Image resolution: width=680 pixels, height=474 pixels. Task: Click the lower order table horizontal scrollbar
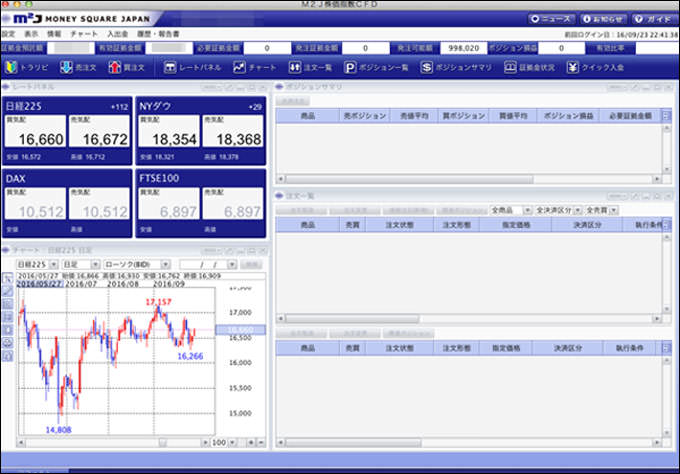(x=353, y=443)
